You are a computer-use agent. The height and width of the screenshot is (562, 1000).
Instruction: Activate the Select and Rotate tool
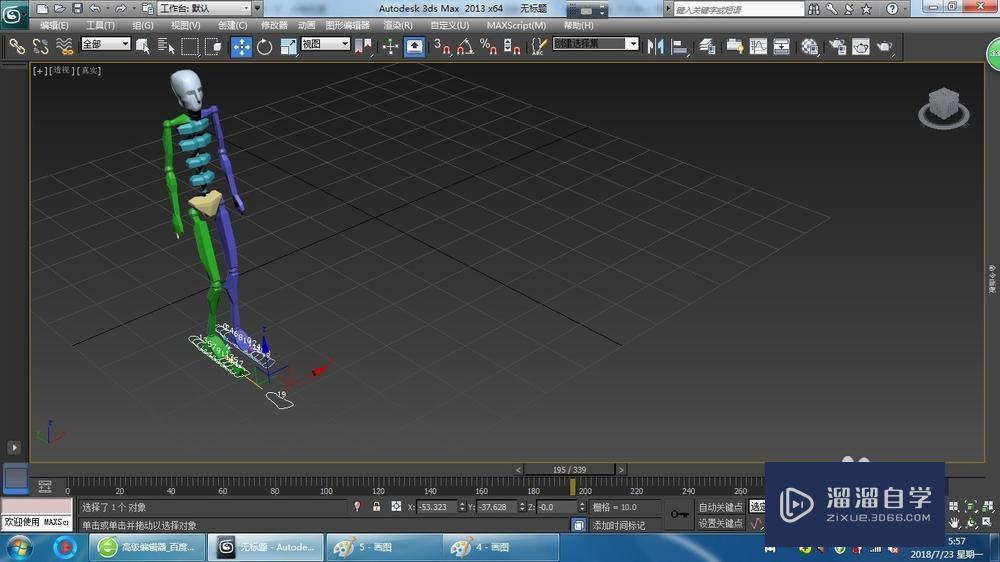pyautogui.click(x=265, y=47)
